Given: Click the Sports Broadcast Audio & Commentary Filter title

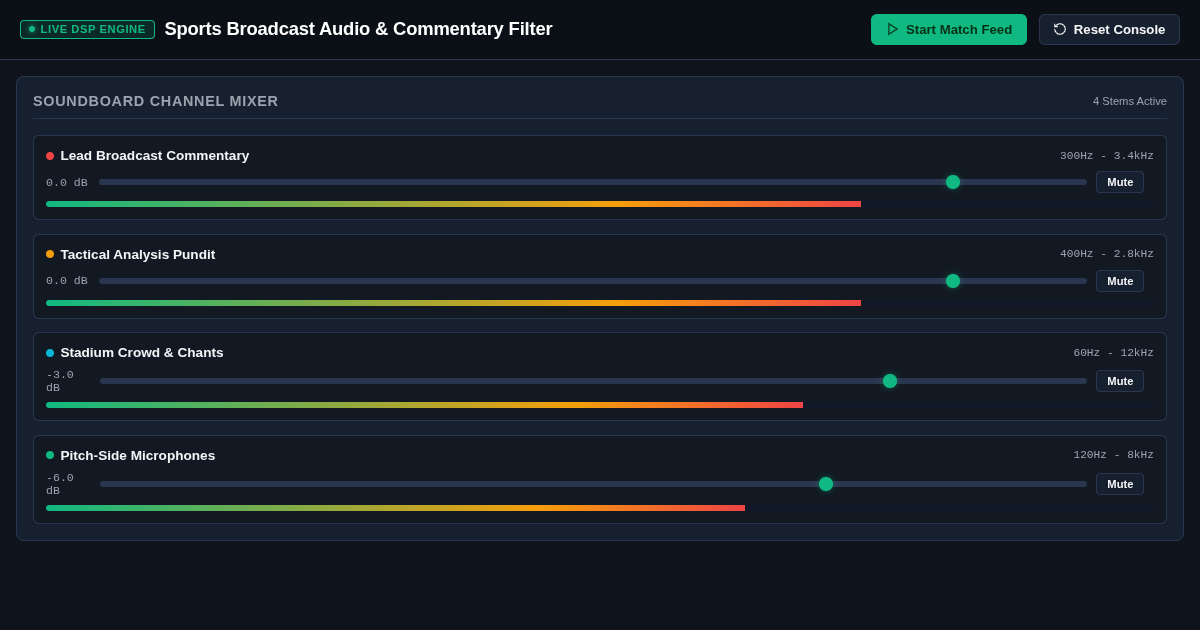Looking at the screenshot, I should (x=358, y=29).
